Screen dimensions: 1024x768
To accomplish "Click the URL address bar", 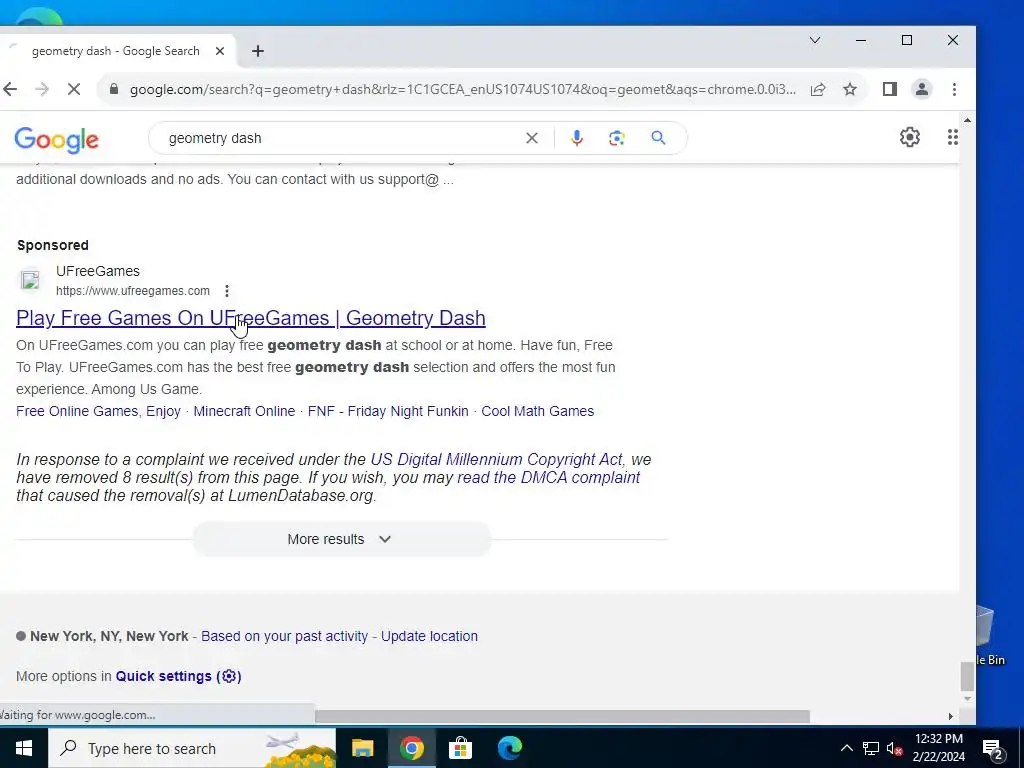I will tap(462, 89).
